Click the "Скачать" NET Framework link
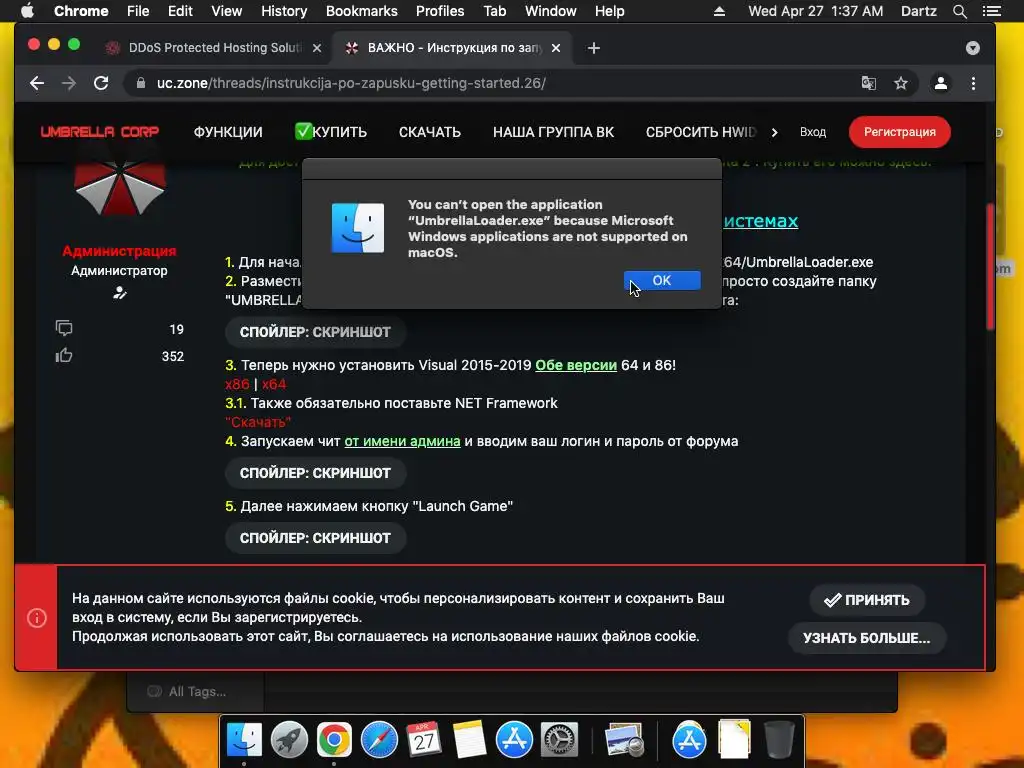The image size is (1024, 768). [258, 422]
